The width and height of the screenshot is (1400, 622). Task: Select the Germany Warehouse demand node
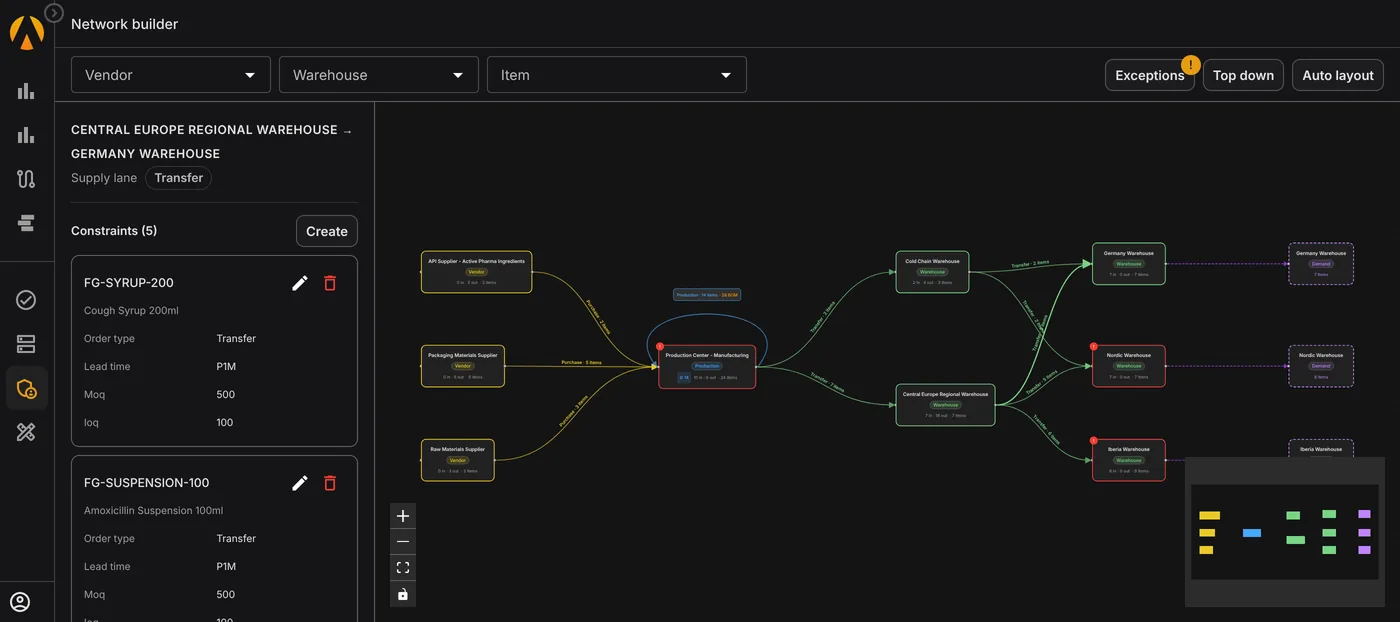[1321, 264]
